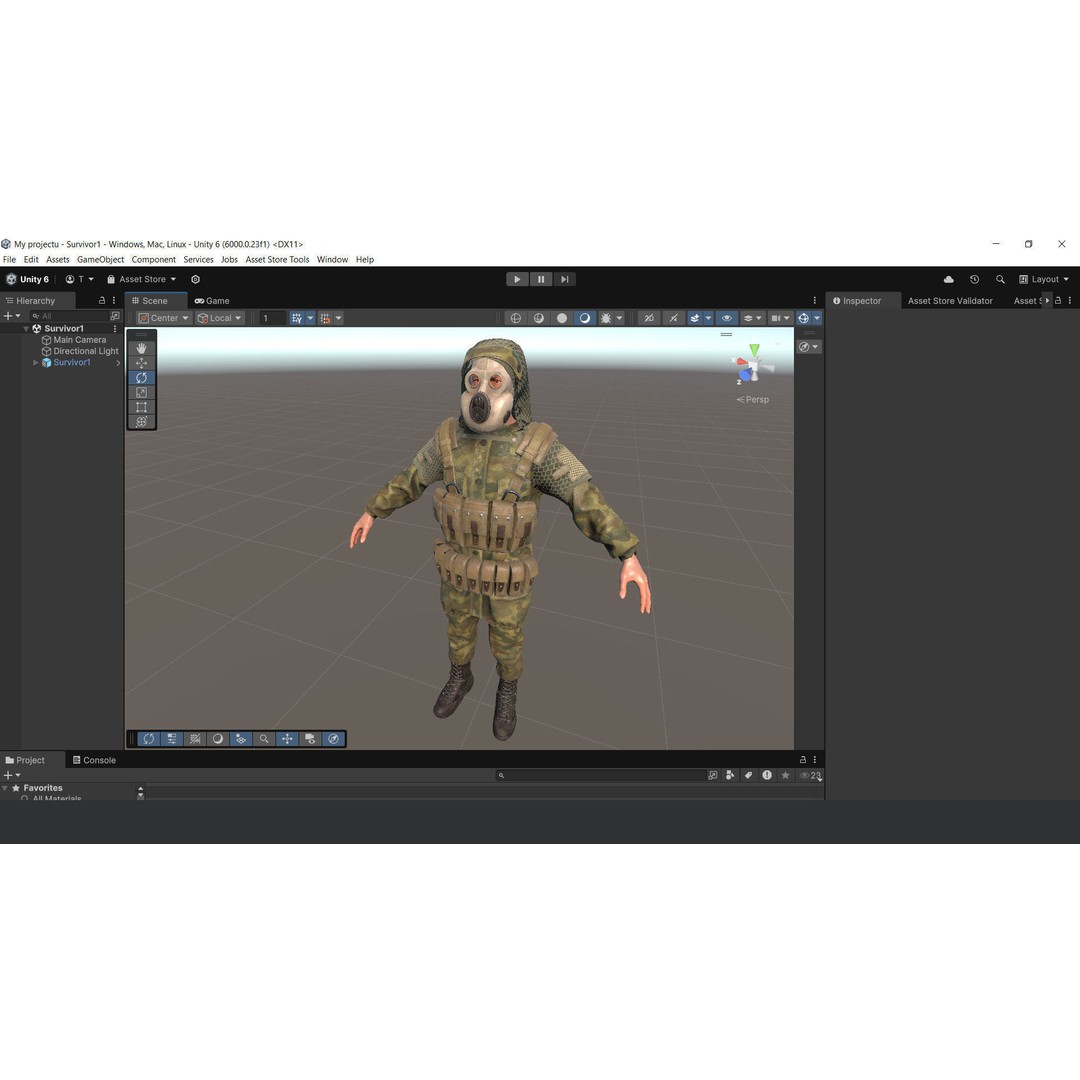Open Survivor1 scene row three-dot menu
The width and height of the screenshot is (1080, 1080).
tap(115, 329)
